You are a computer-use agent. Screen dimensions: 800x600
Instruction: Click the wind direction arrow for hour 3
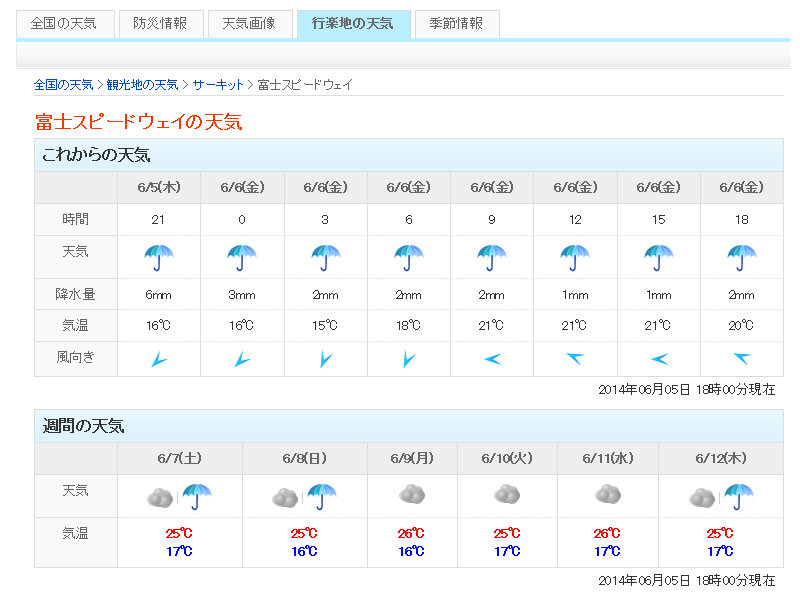pyautogui.click(x=325, y=359)
